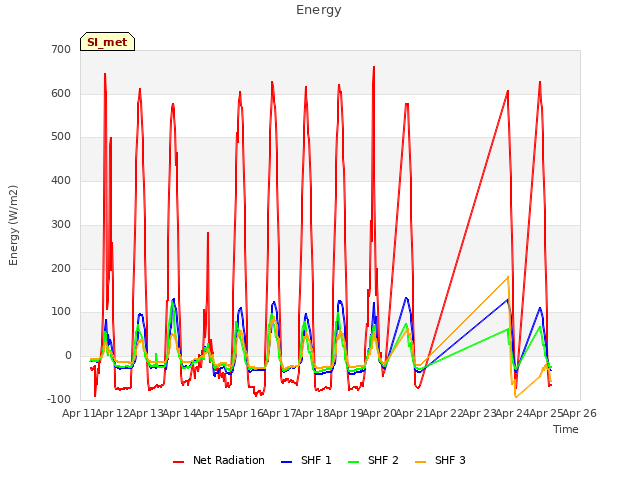
Task: Click the Apr 17 x-axis label
Action: point(279,413)
